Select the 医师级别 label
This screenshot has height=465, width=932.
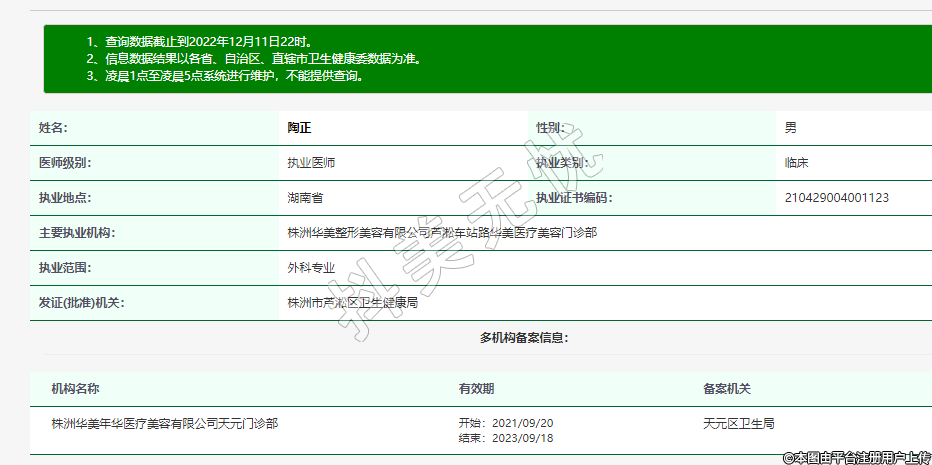coord(65,163)
